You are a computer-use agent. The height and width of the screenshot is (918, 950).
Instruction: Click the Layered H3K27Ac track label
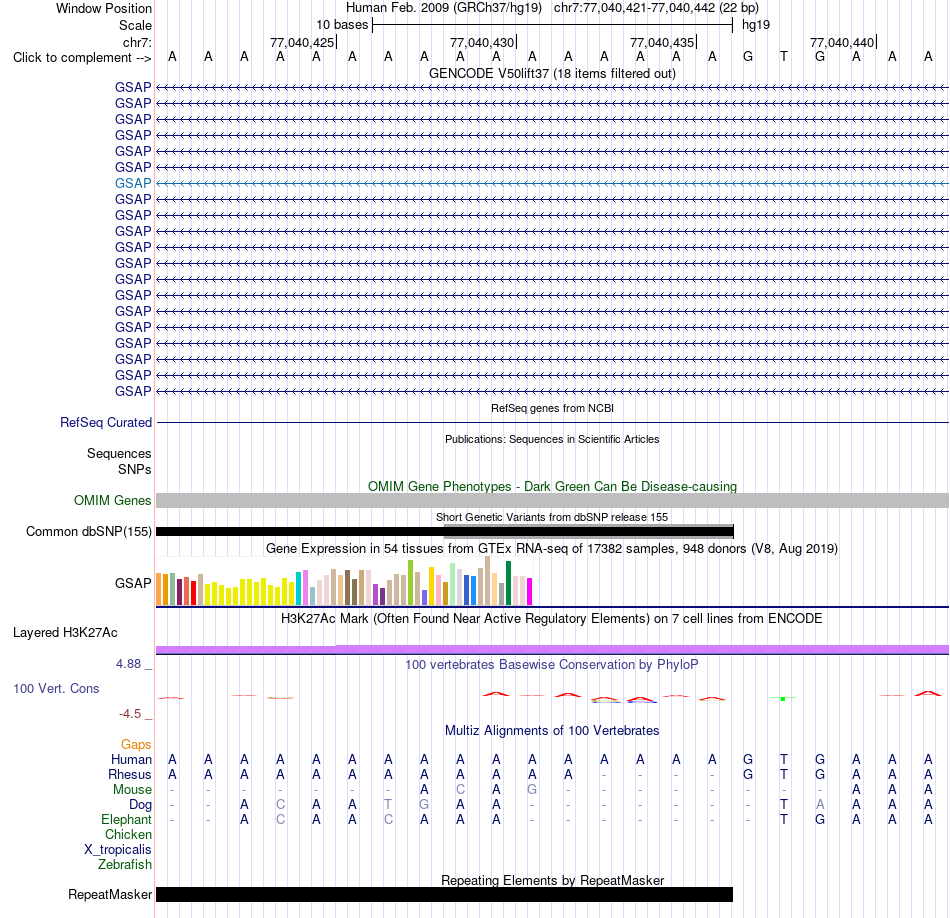coord(65,633)
